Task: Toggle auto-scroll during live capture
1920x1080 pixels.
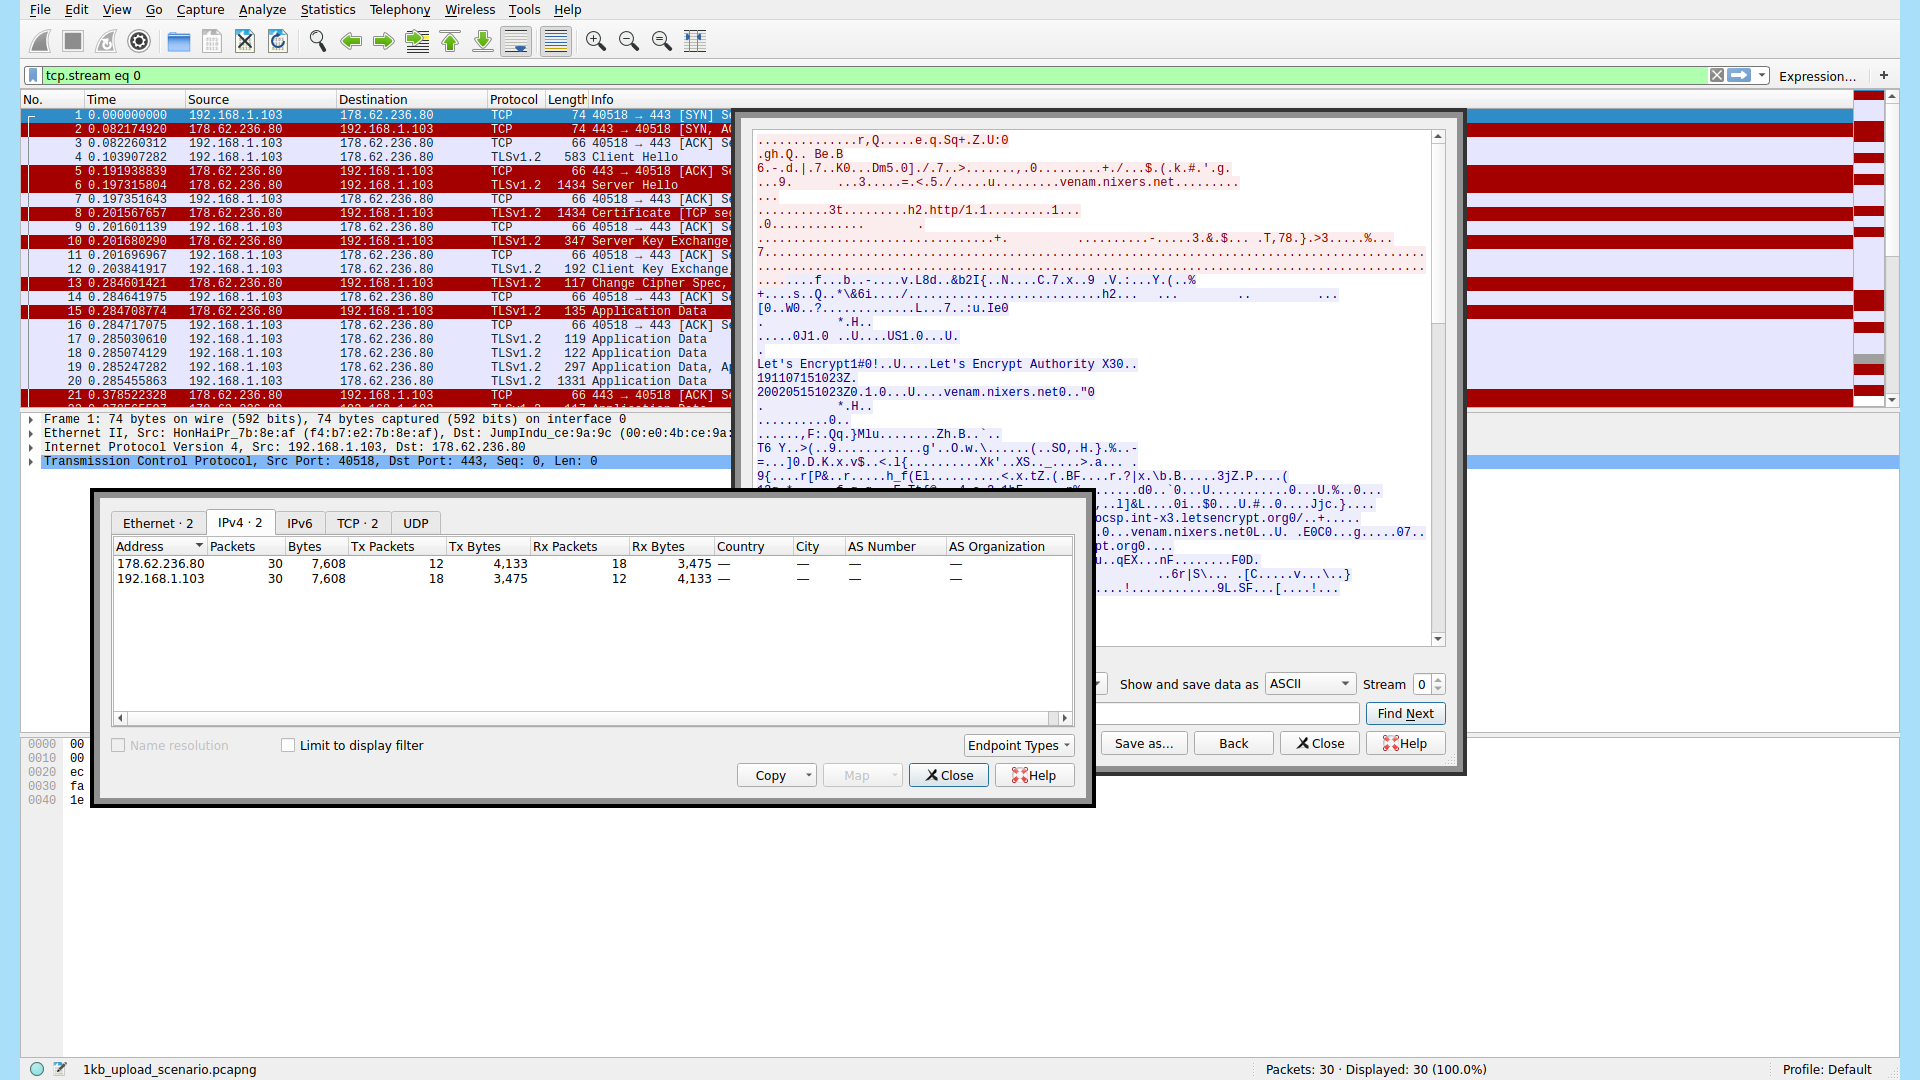Action: click(516, 41)
